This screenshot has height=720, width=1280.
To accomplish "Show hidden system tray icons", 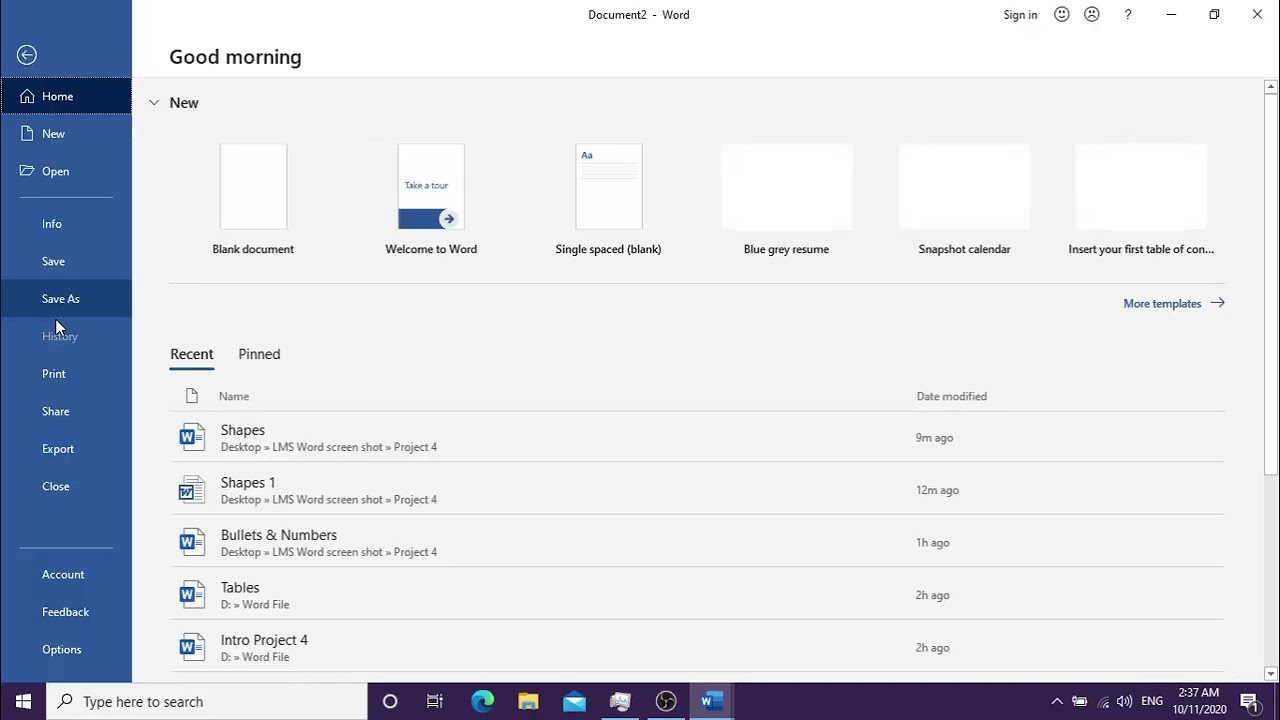I will 1056,702.
